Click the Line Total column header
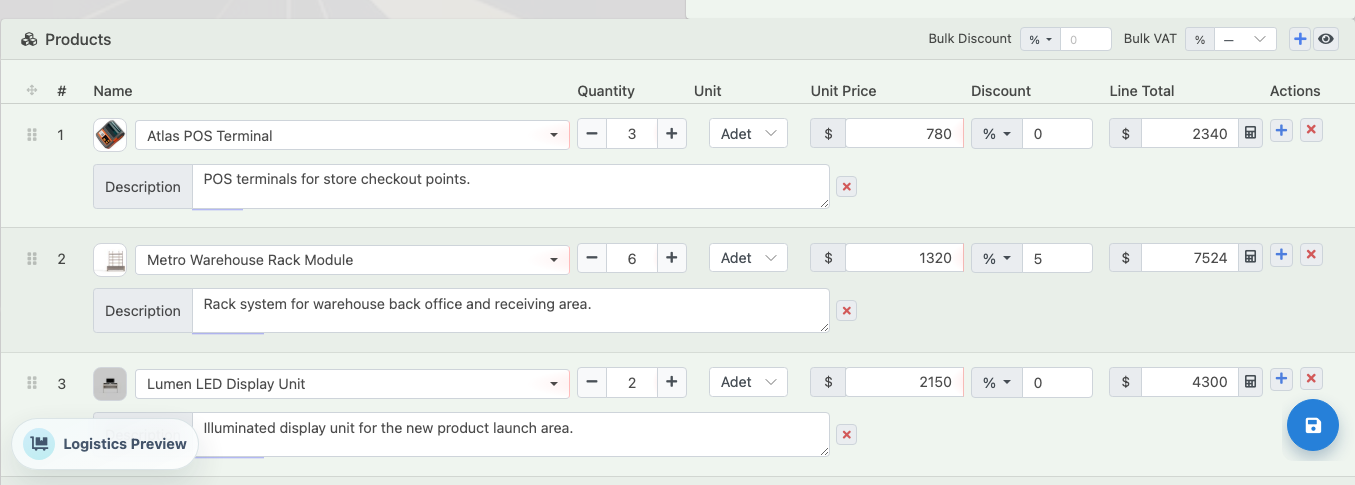1355x485 pixels. coord(1142,91)
